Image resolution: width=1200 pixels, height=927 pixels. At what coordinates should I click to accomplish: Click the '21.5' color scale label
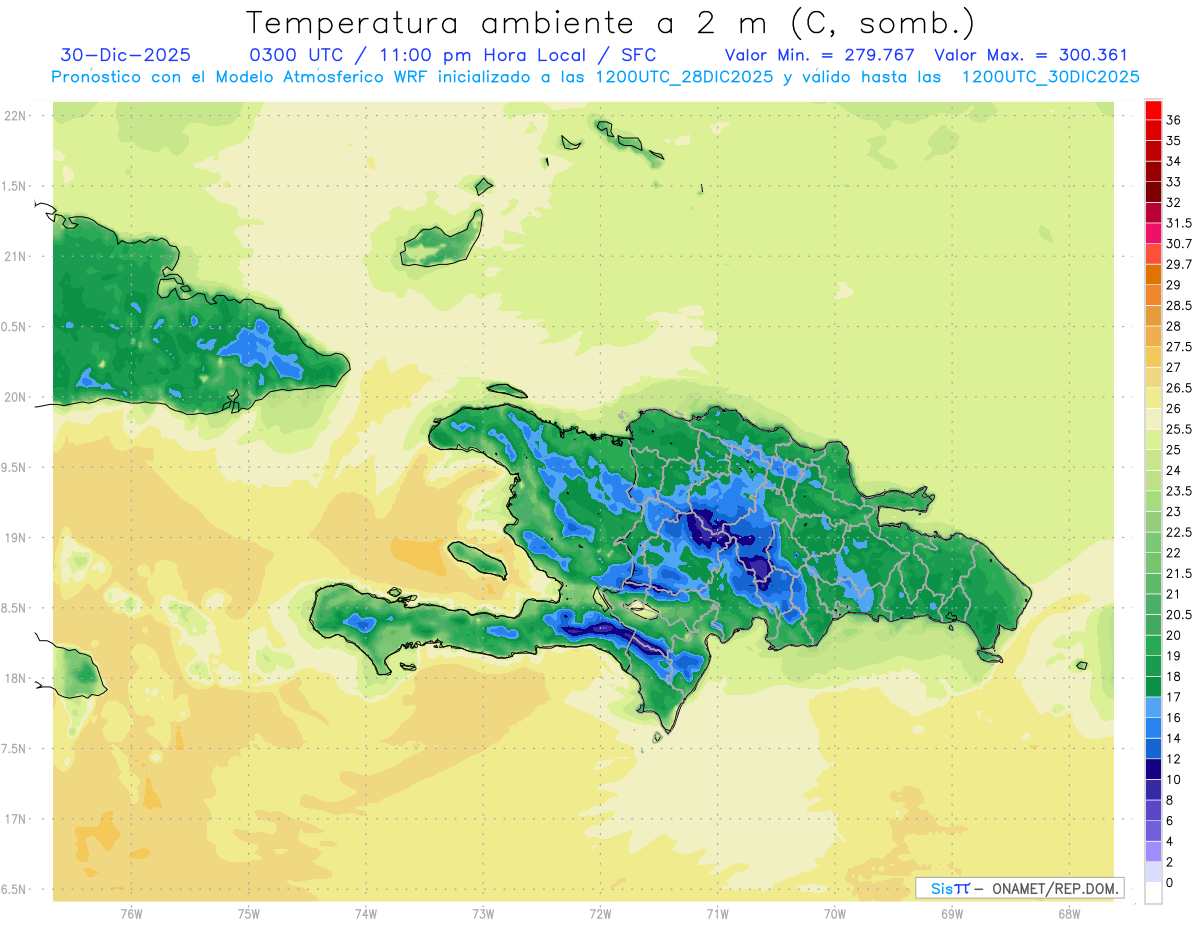(1179, 574)
